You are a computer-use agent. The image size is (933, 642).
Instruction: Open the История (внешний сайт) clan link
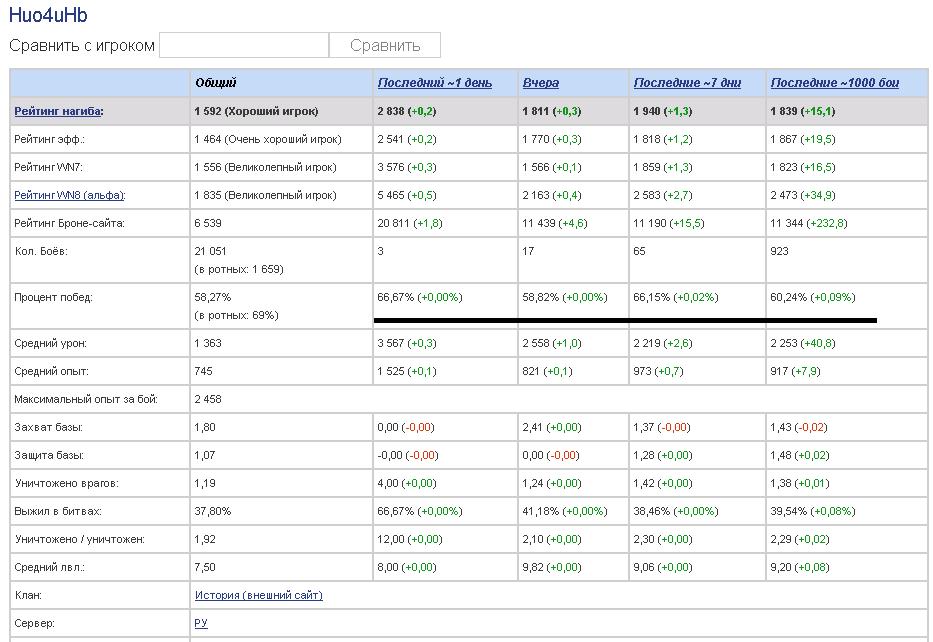click(258, 596)
